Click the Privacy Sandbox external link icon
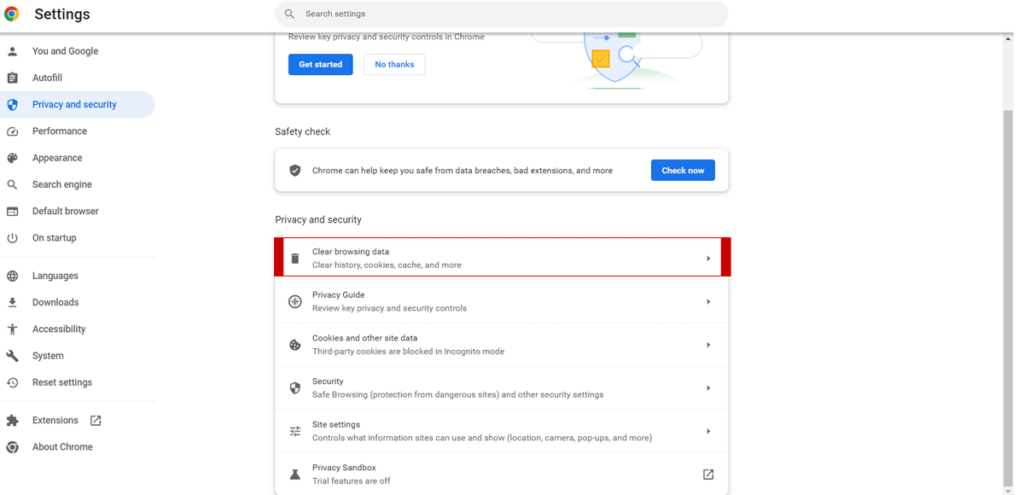This screenshot has width=1024, height=495. coord(708,474)
